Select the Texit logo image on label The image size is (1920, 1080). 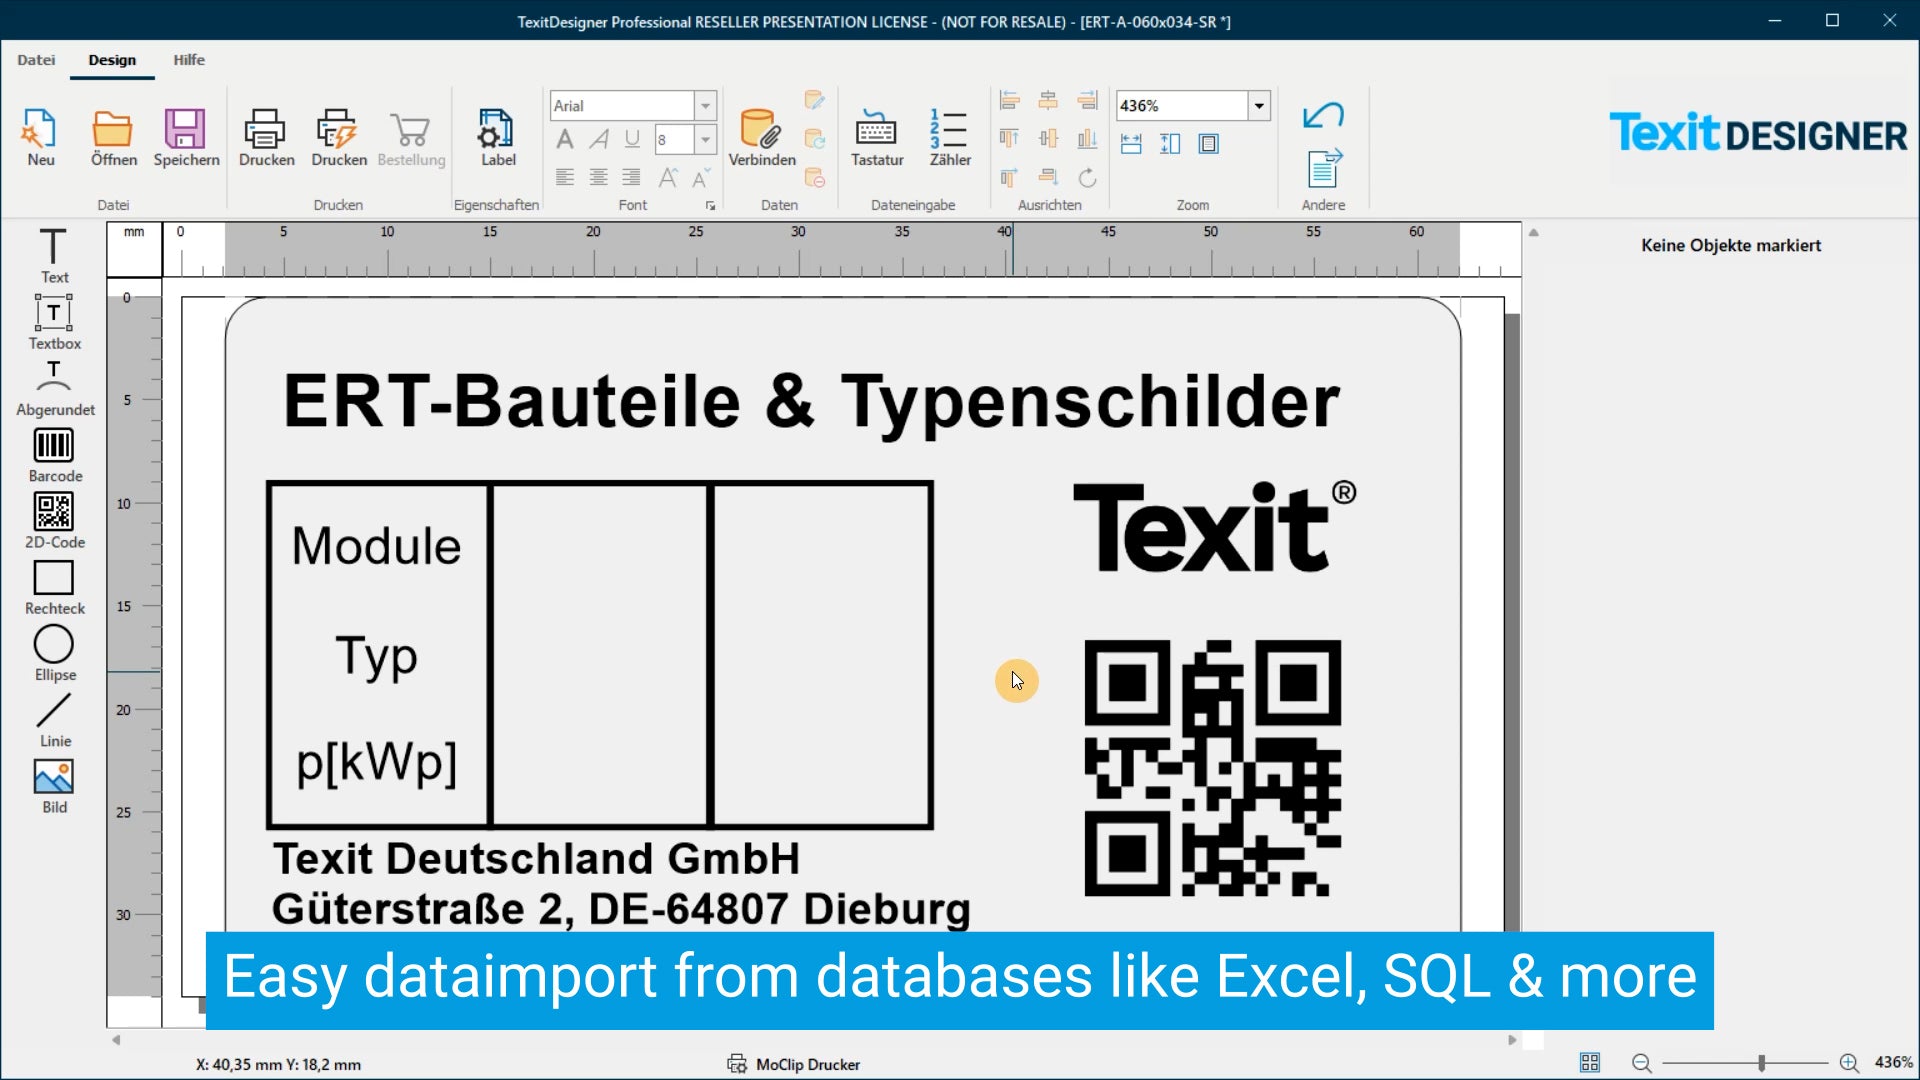[x=1214, y=527]
